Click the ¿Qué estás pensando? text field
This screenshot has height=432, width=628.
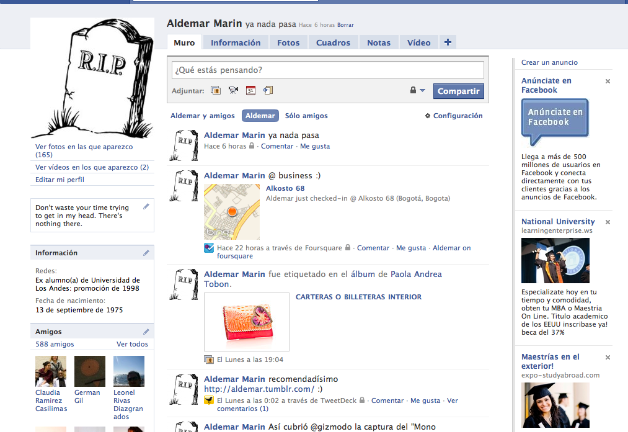[x=326, y=70]
